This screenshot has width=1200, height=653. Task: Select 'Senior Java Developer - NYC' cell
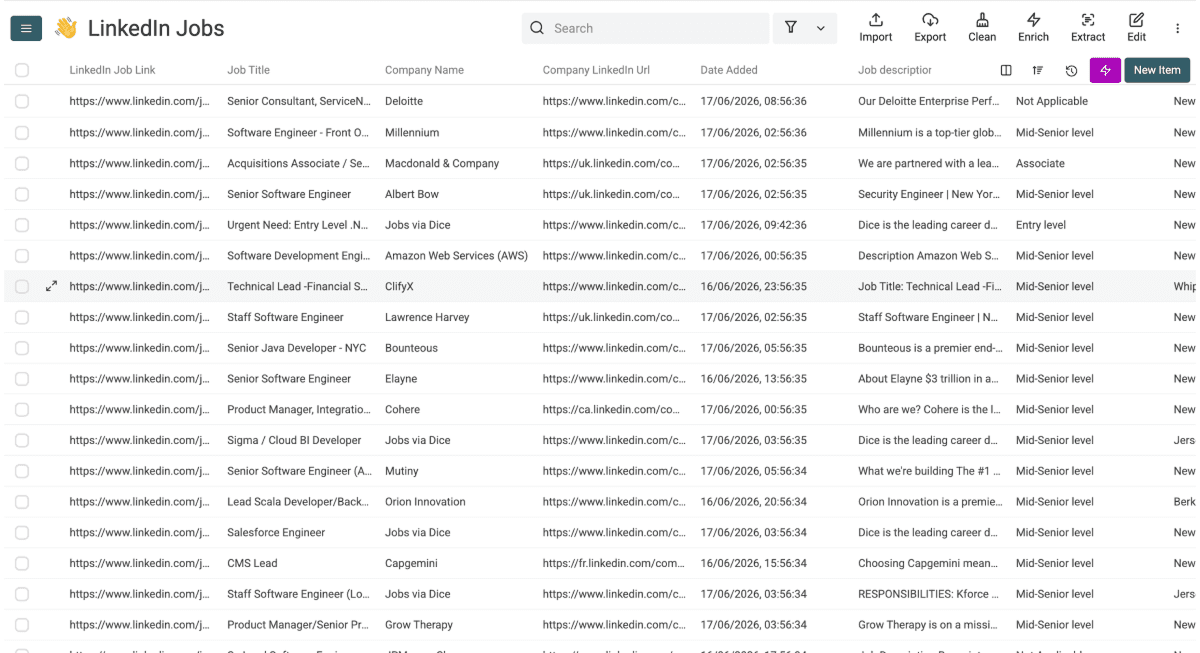coord(297,348)
